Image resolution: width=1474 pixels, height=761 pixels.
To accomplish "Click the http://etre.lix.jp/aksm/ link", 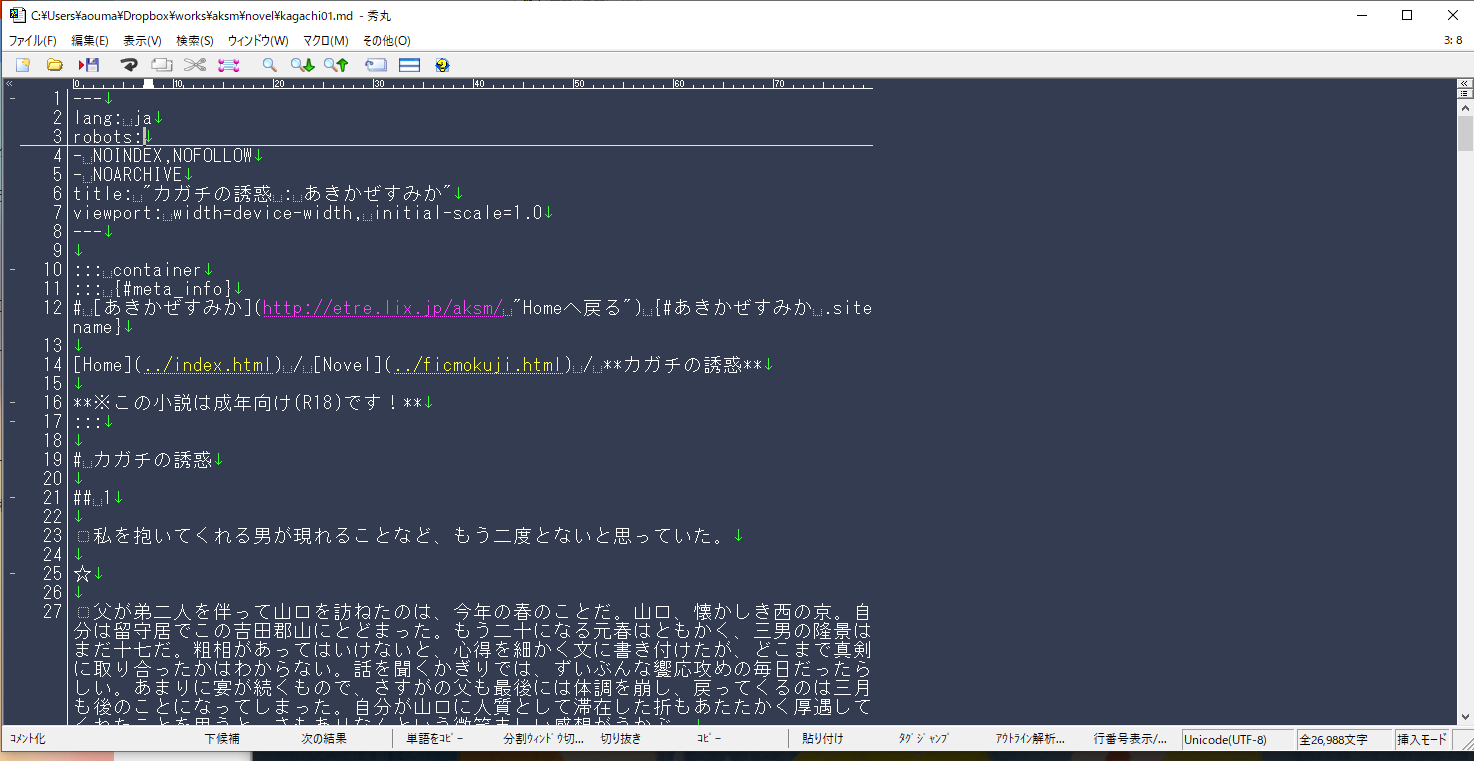I will (x=382, y=308).
